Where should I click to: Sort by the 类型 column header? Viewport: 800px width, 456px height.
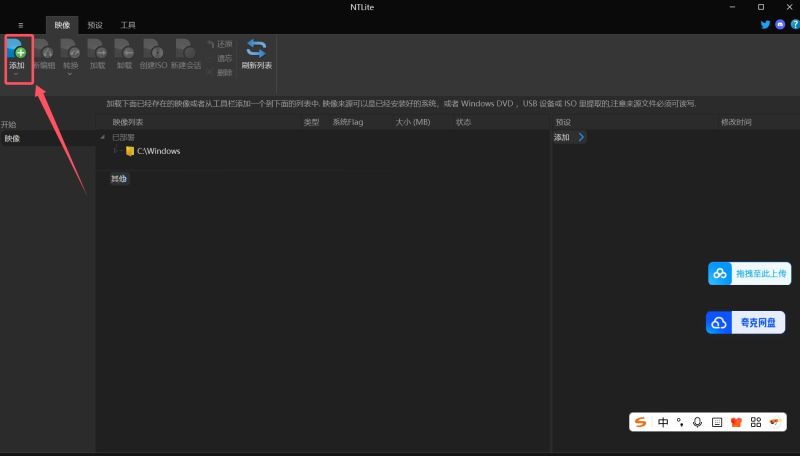(311, 122)
